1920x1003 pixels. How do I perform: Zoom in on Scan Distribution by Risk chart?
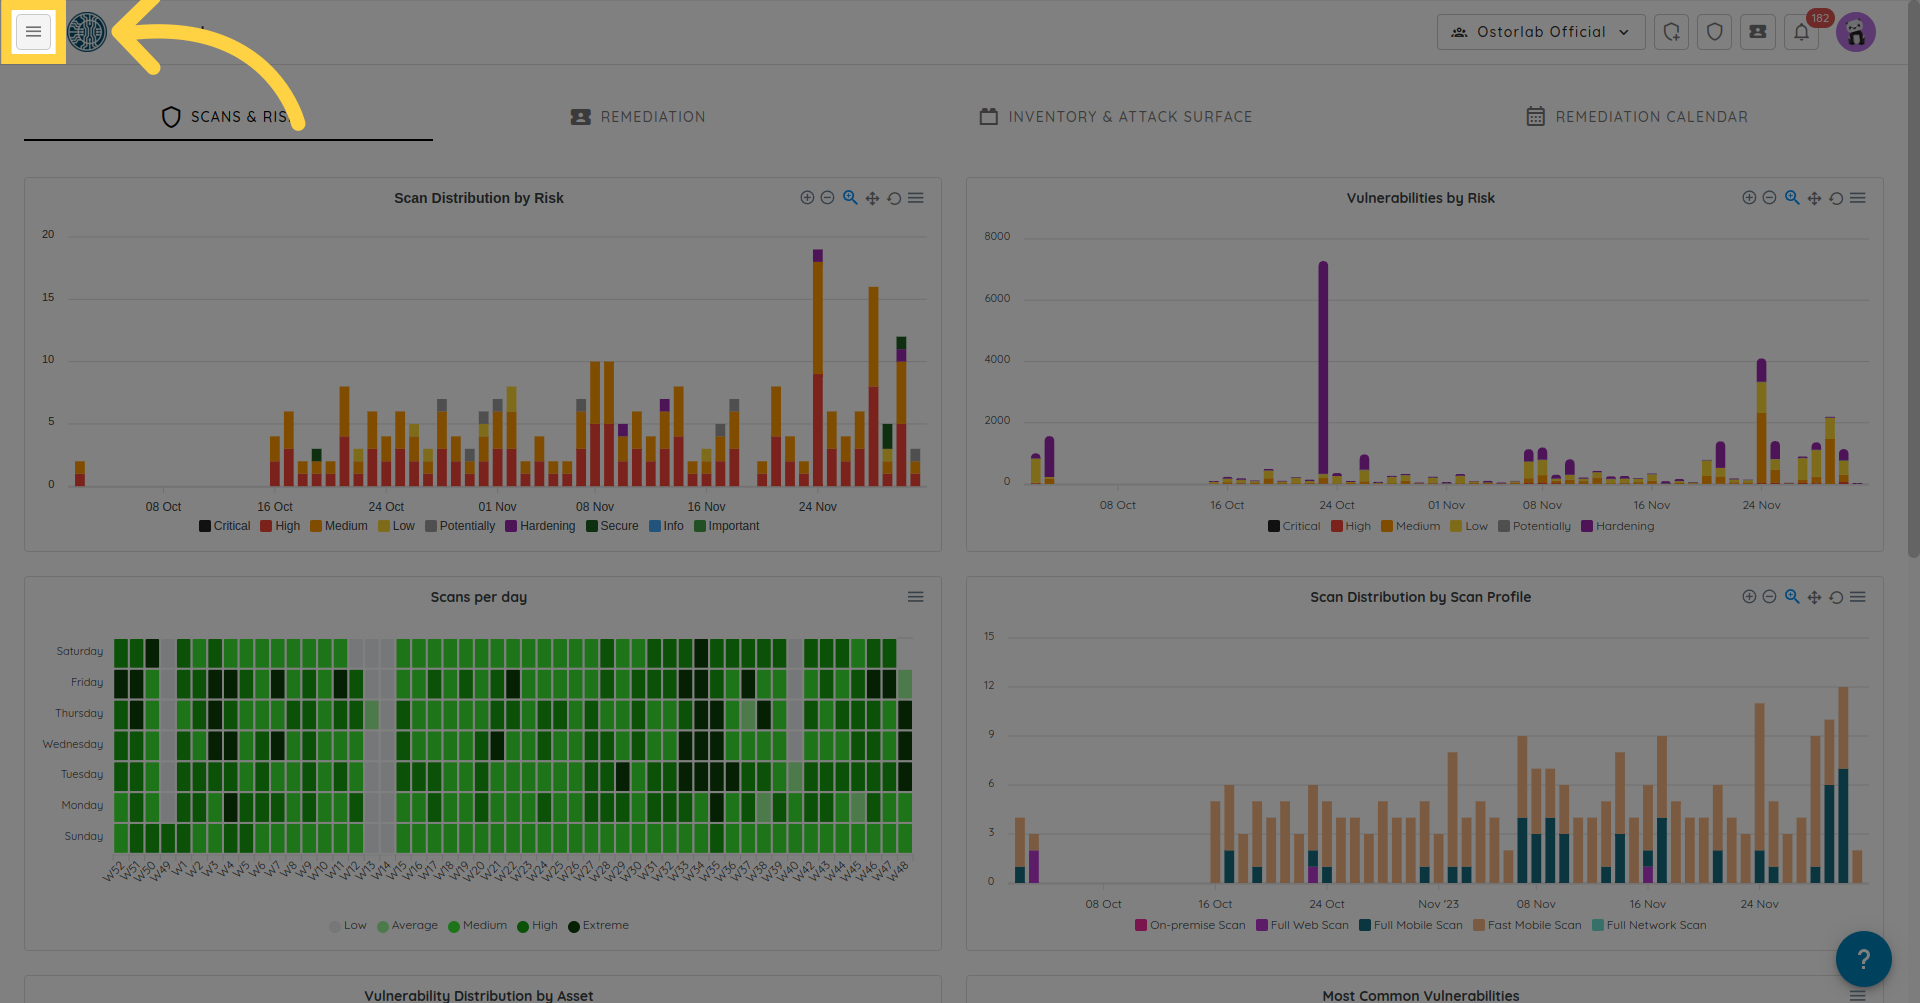click(x=807, y=198)
